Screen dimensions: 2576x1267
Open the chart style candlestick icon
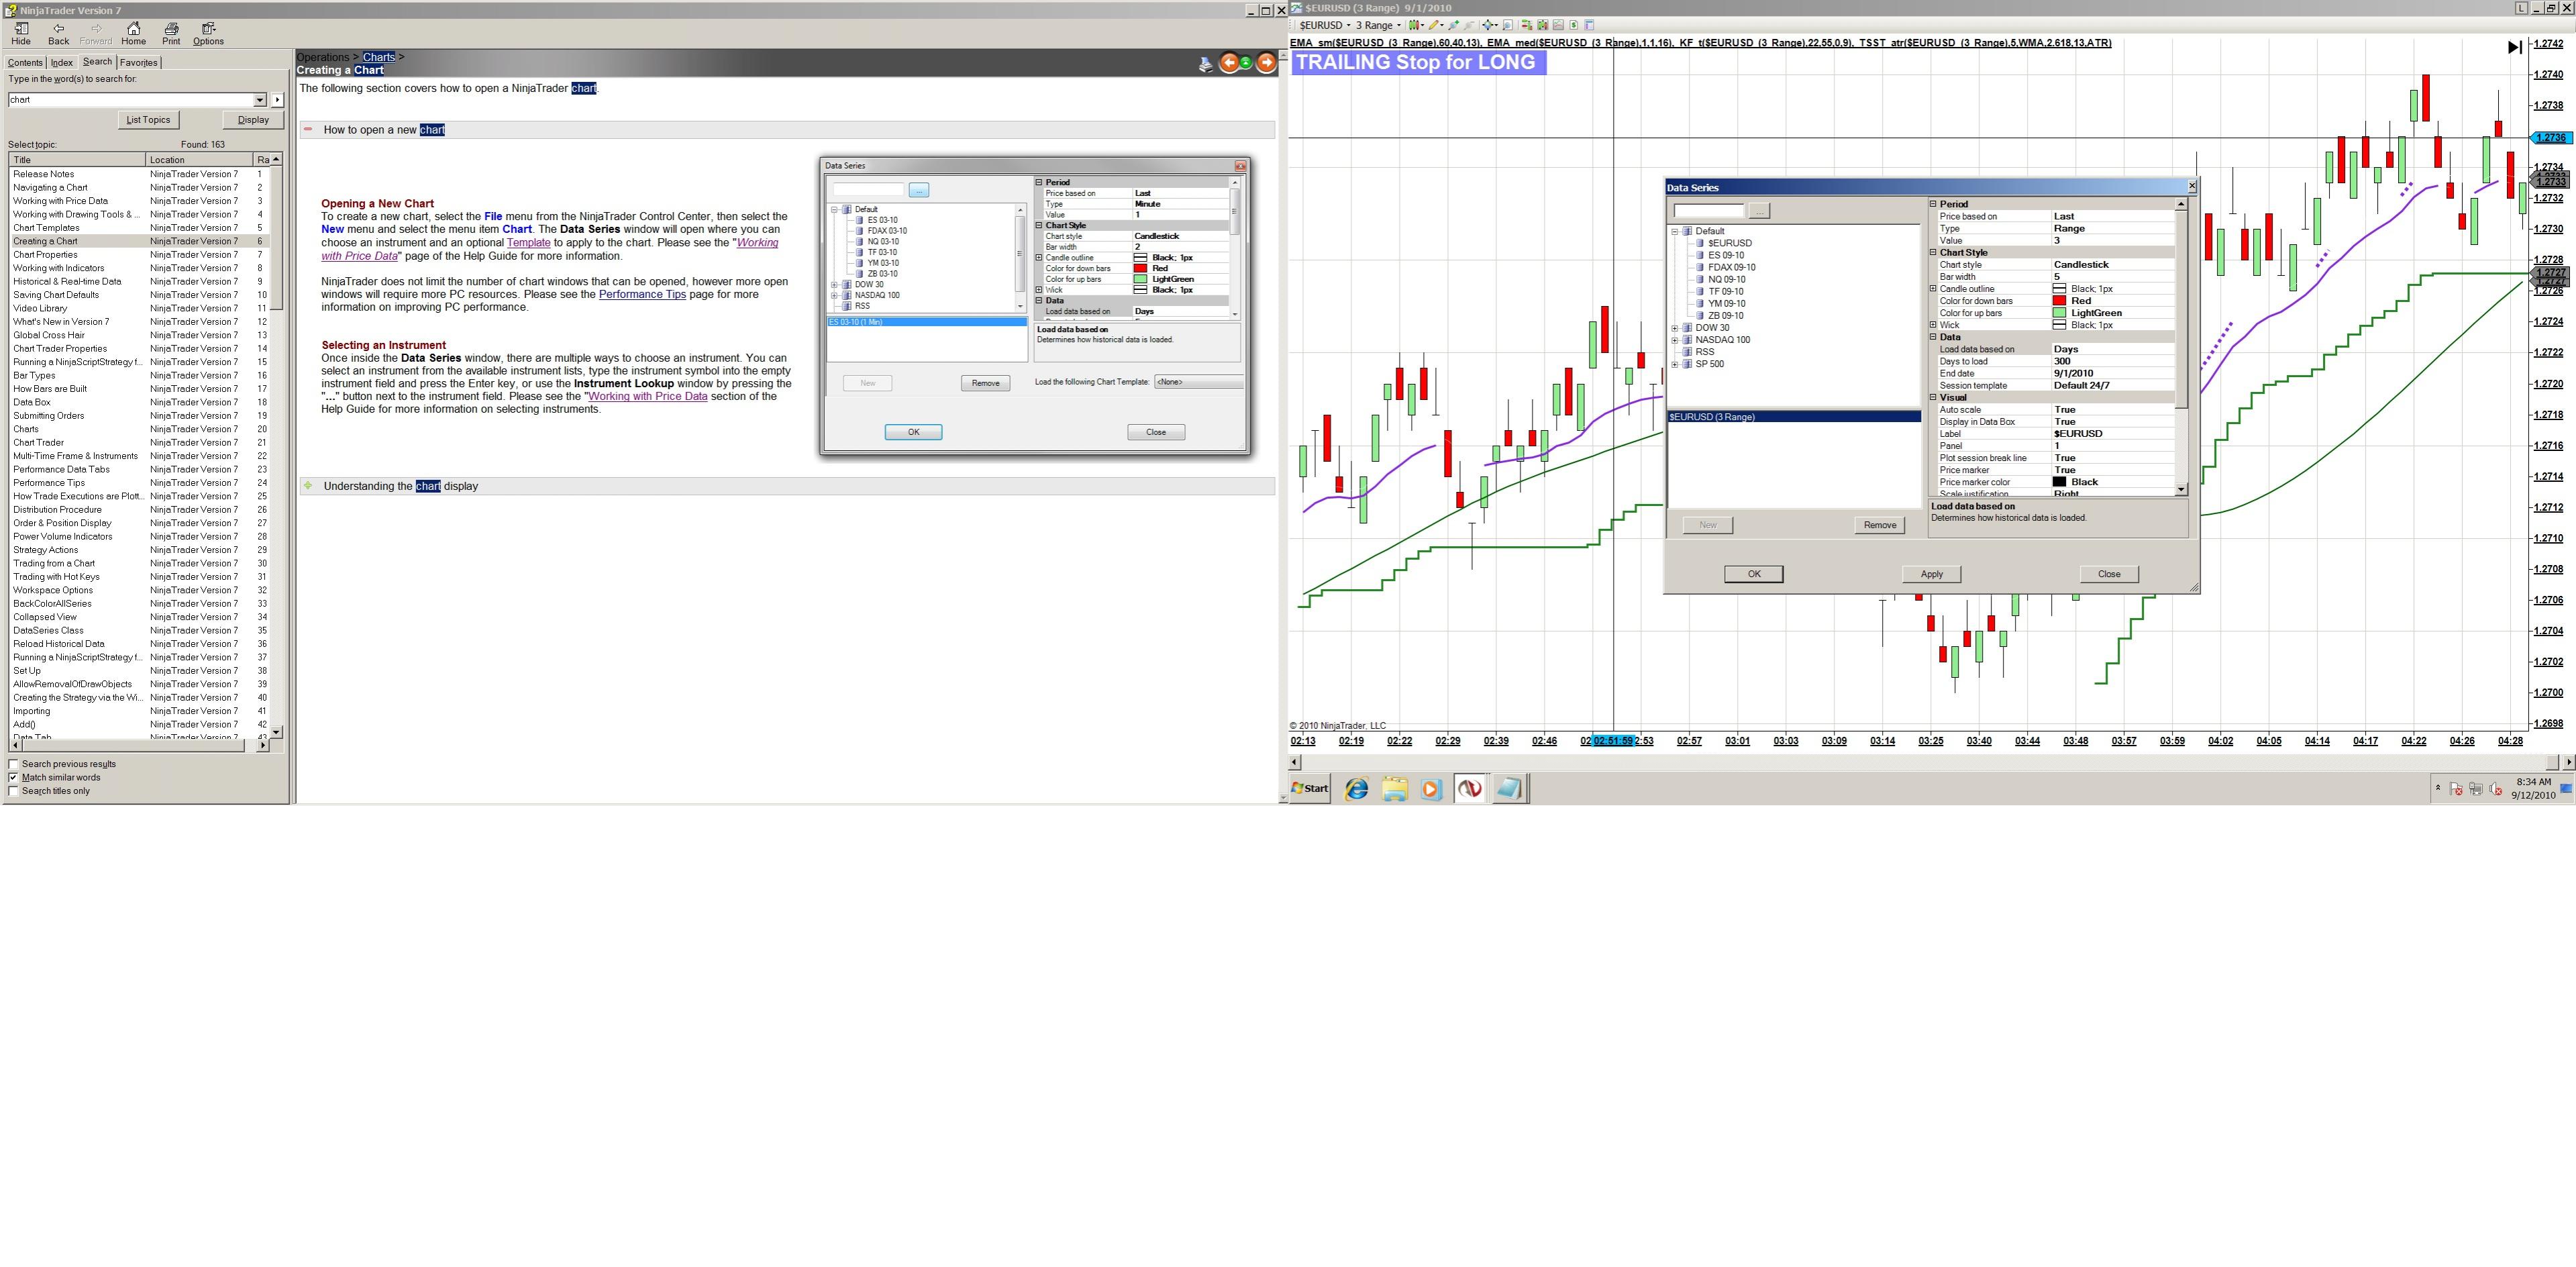[x=1414, y=25]
